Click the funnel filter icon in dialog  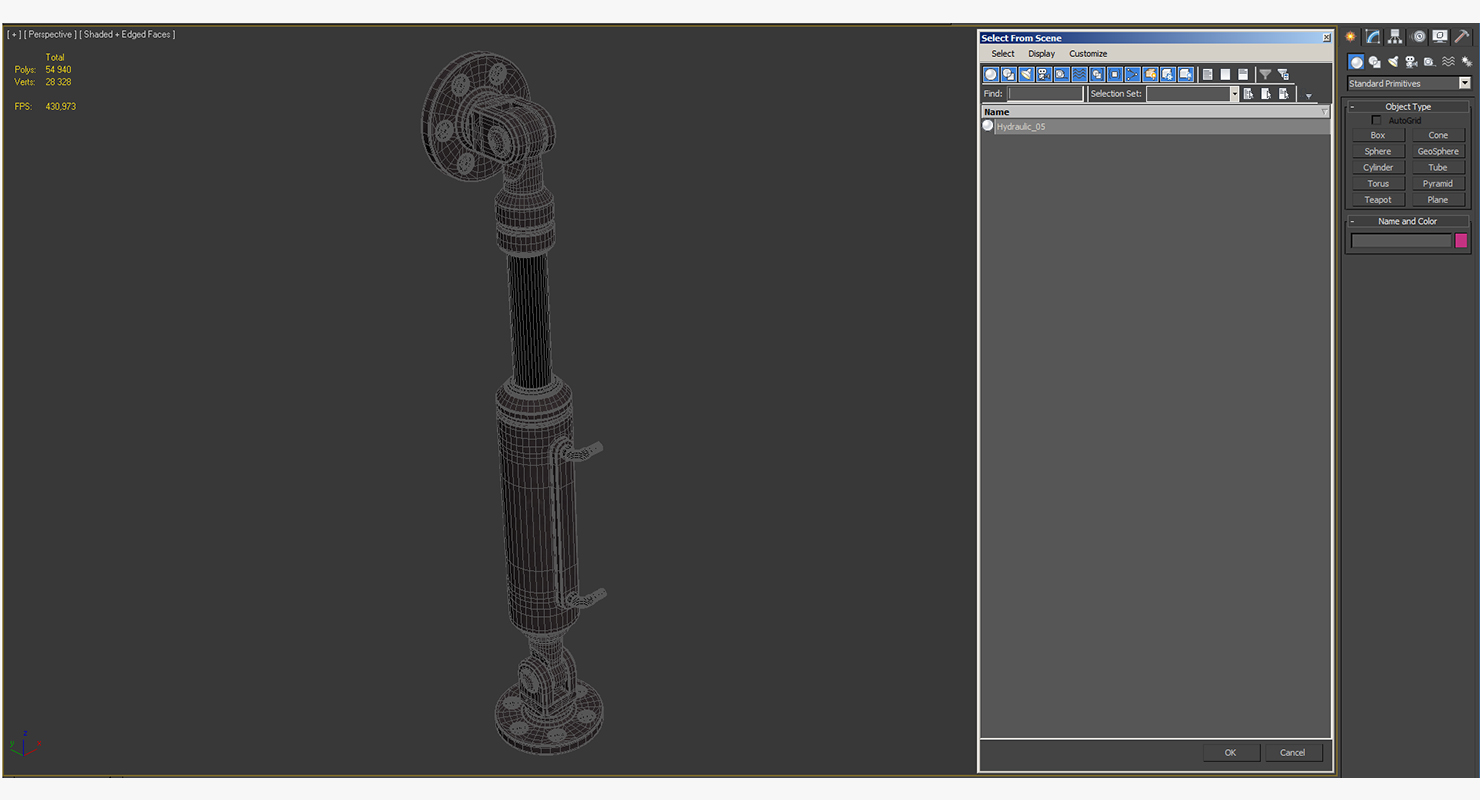pos(1265,74)
